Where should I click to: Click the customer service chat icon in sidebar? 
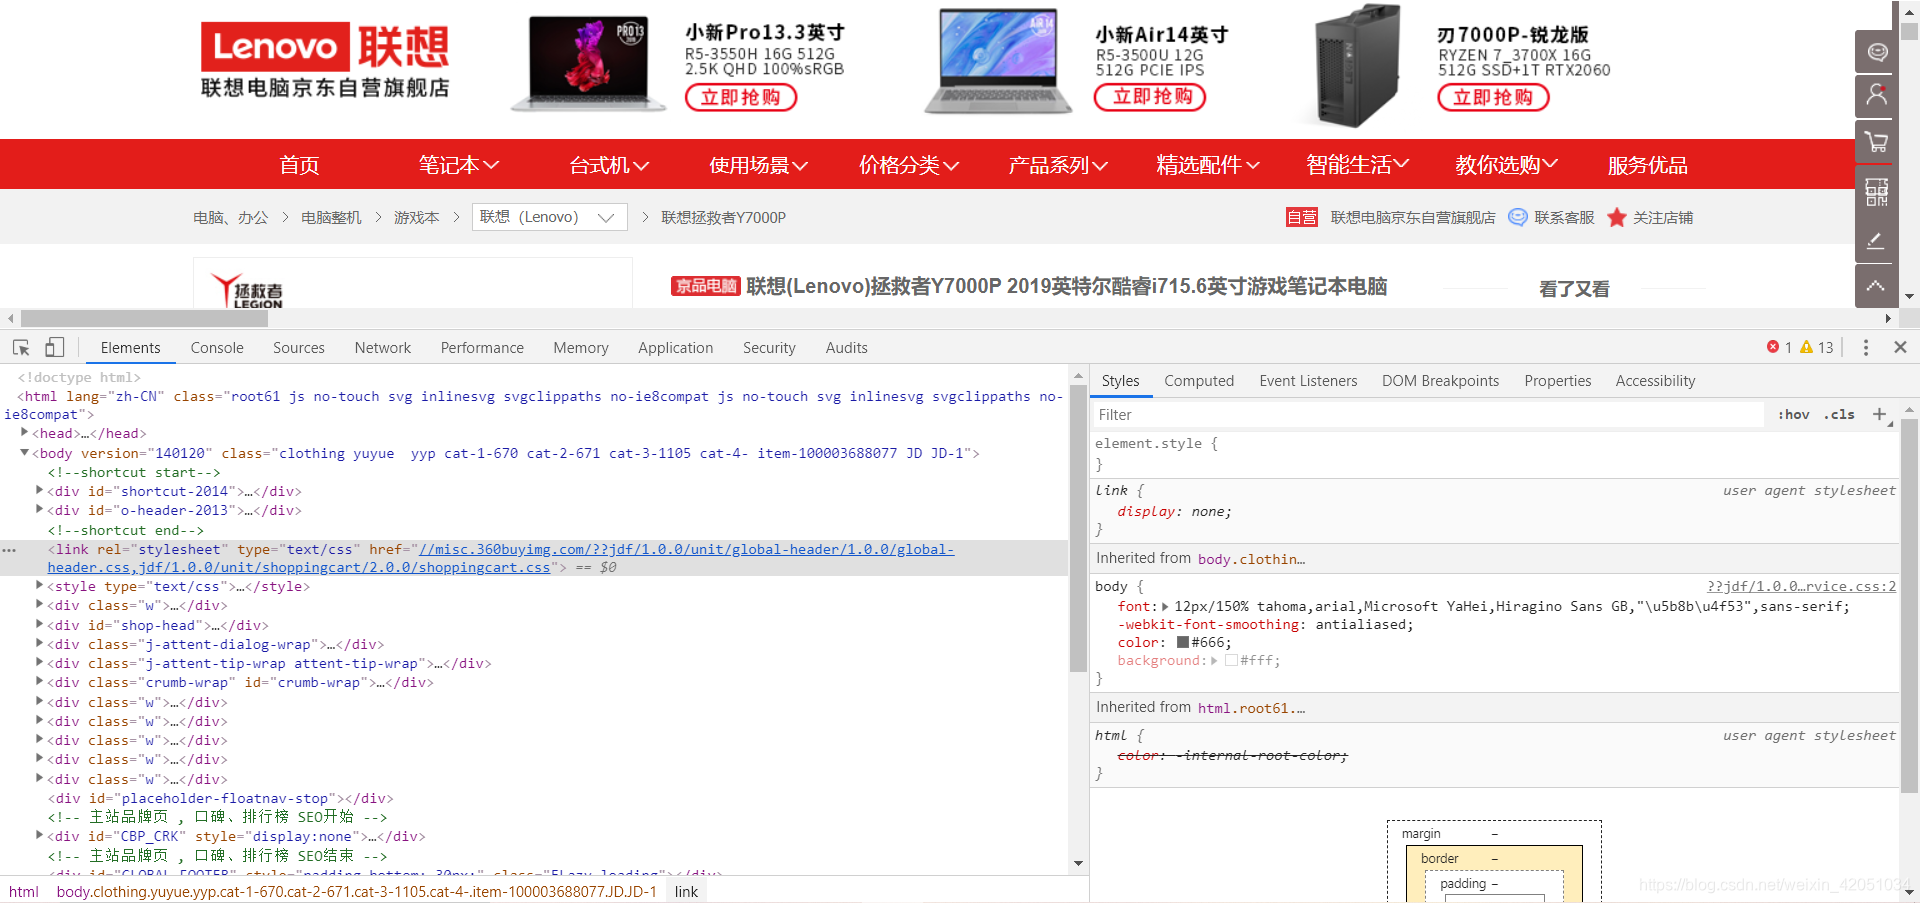[x=1876, y=51]
